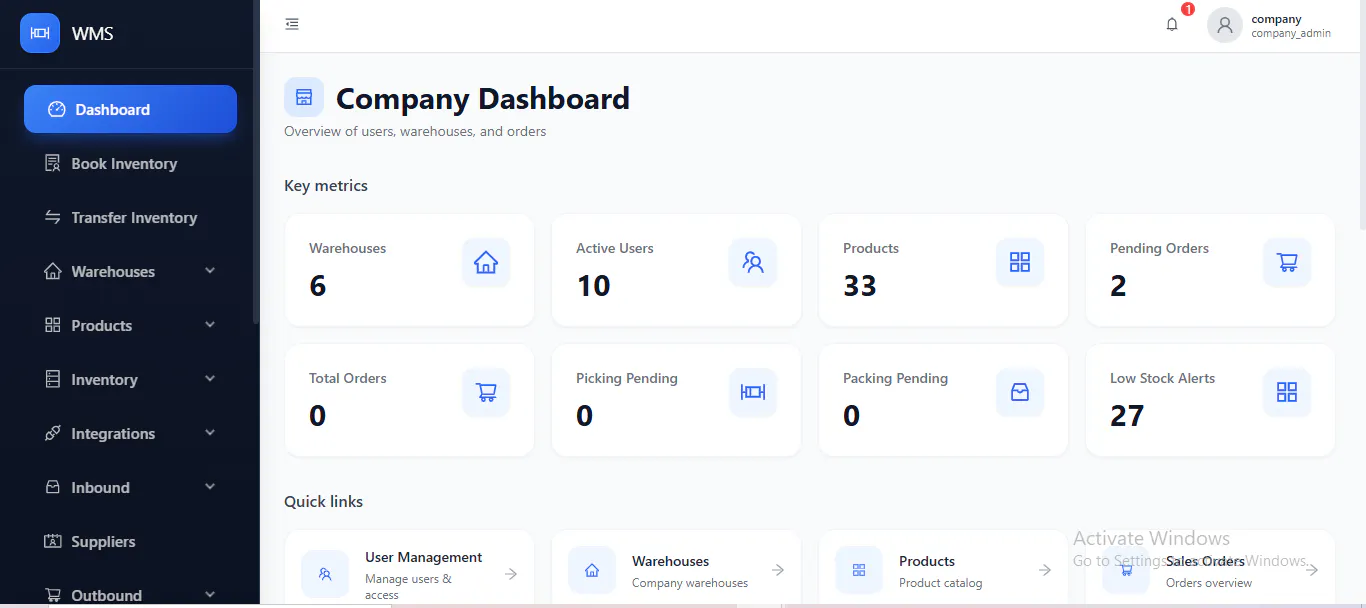Expand the Integrations sidebar chevron
Screen dimensions: 1366x608
click(x=210, y=433)
